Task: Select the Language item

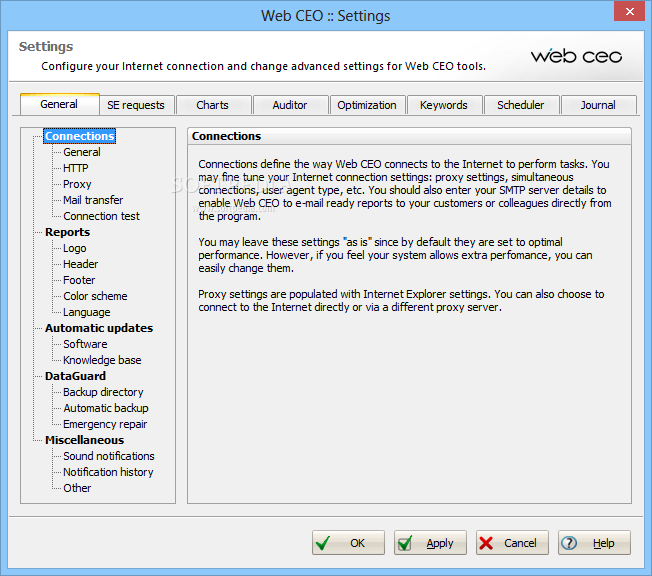Action: (x=86, y=312)
